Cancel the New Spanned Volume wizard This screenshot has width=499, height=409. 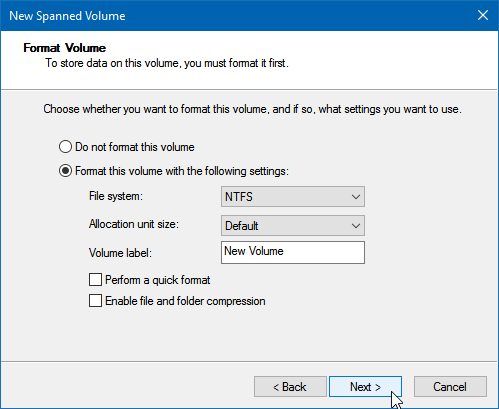click(x=450, y=387)
